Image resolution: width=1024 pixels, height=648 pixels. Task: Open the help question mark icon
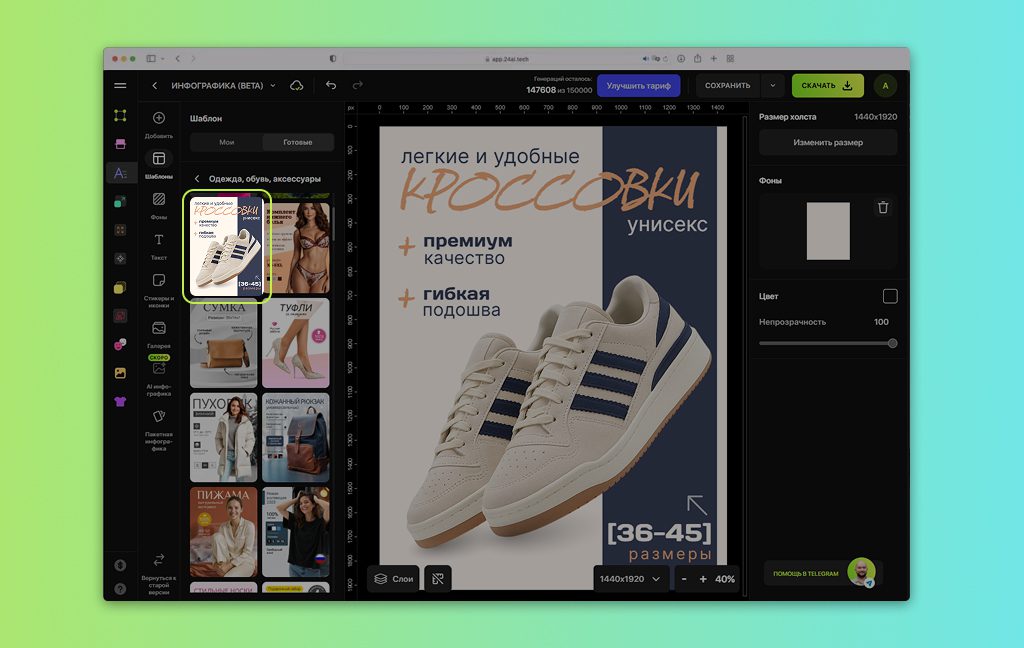pos(120,589)
